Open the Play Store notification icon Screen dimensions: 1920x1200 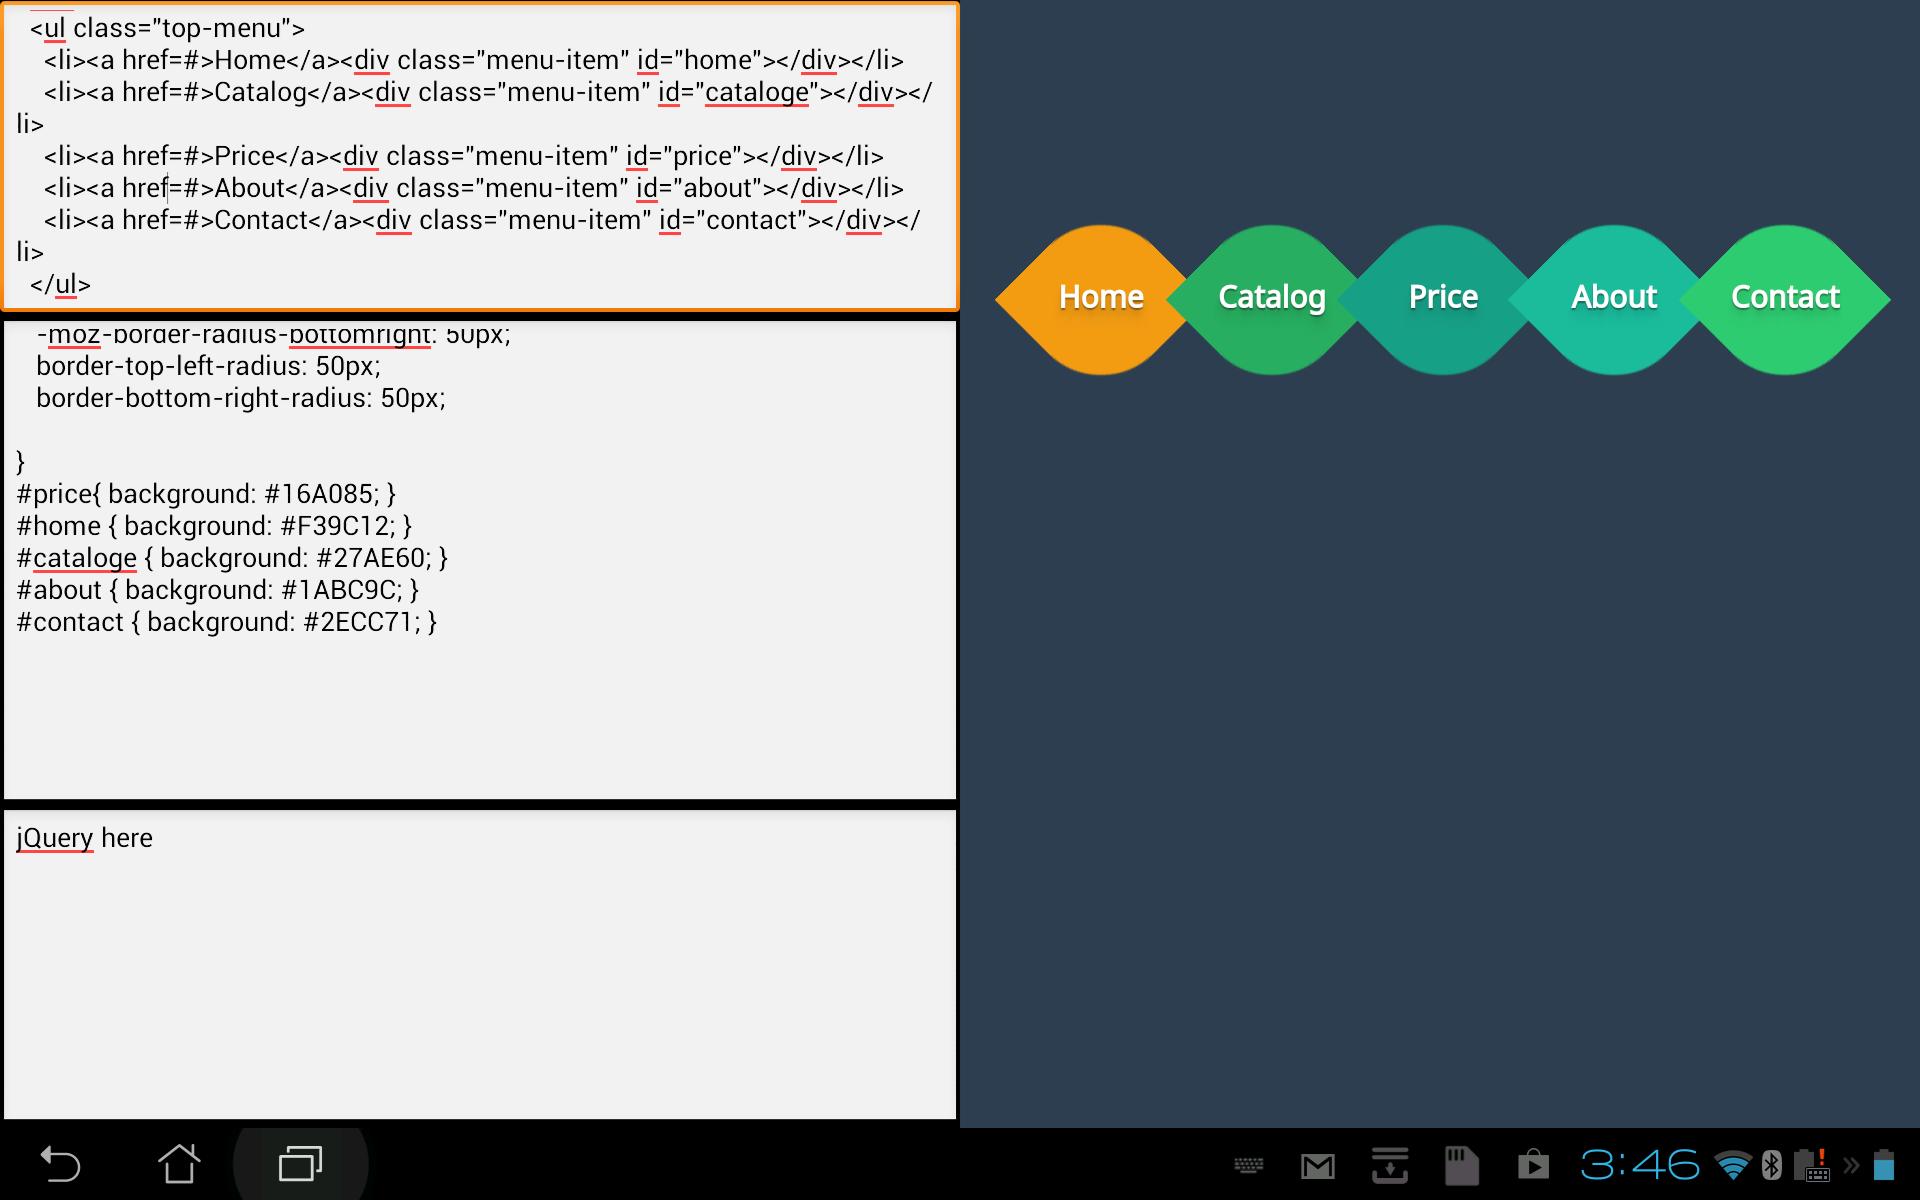click(1533, 1166)
